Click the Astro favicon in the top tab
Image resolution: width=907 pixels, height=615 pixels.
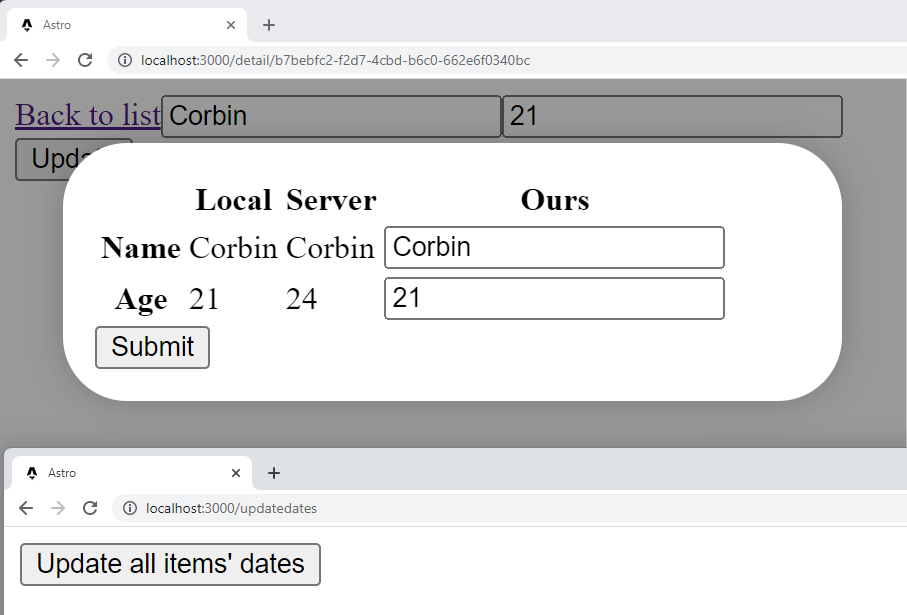(x=27, y=25)
